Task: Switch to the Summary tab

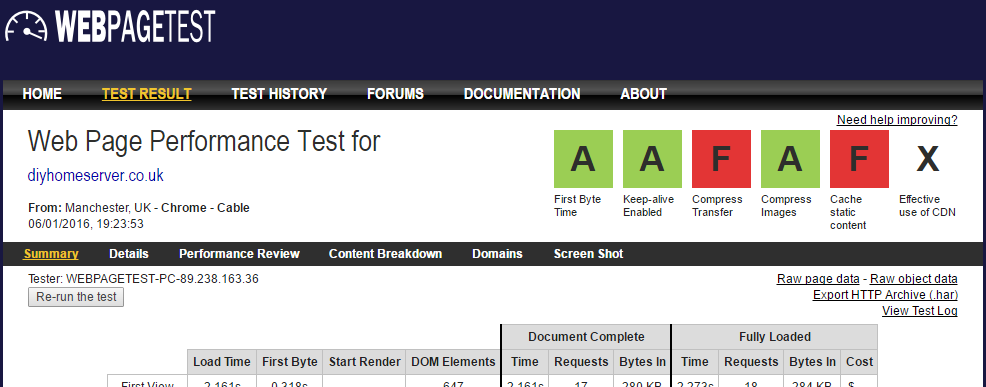Action: pyautogui.click(x=51, y=254)
